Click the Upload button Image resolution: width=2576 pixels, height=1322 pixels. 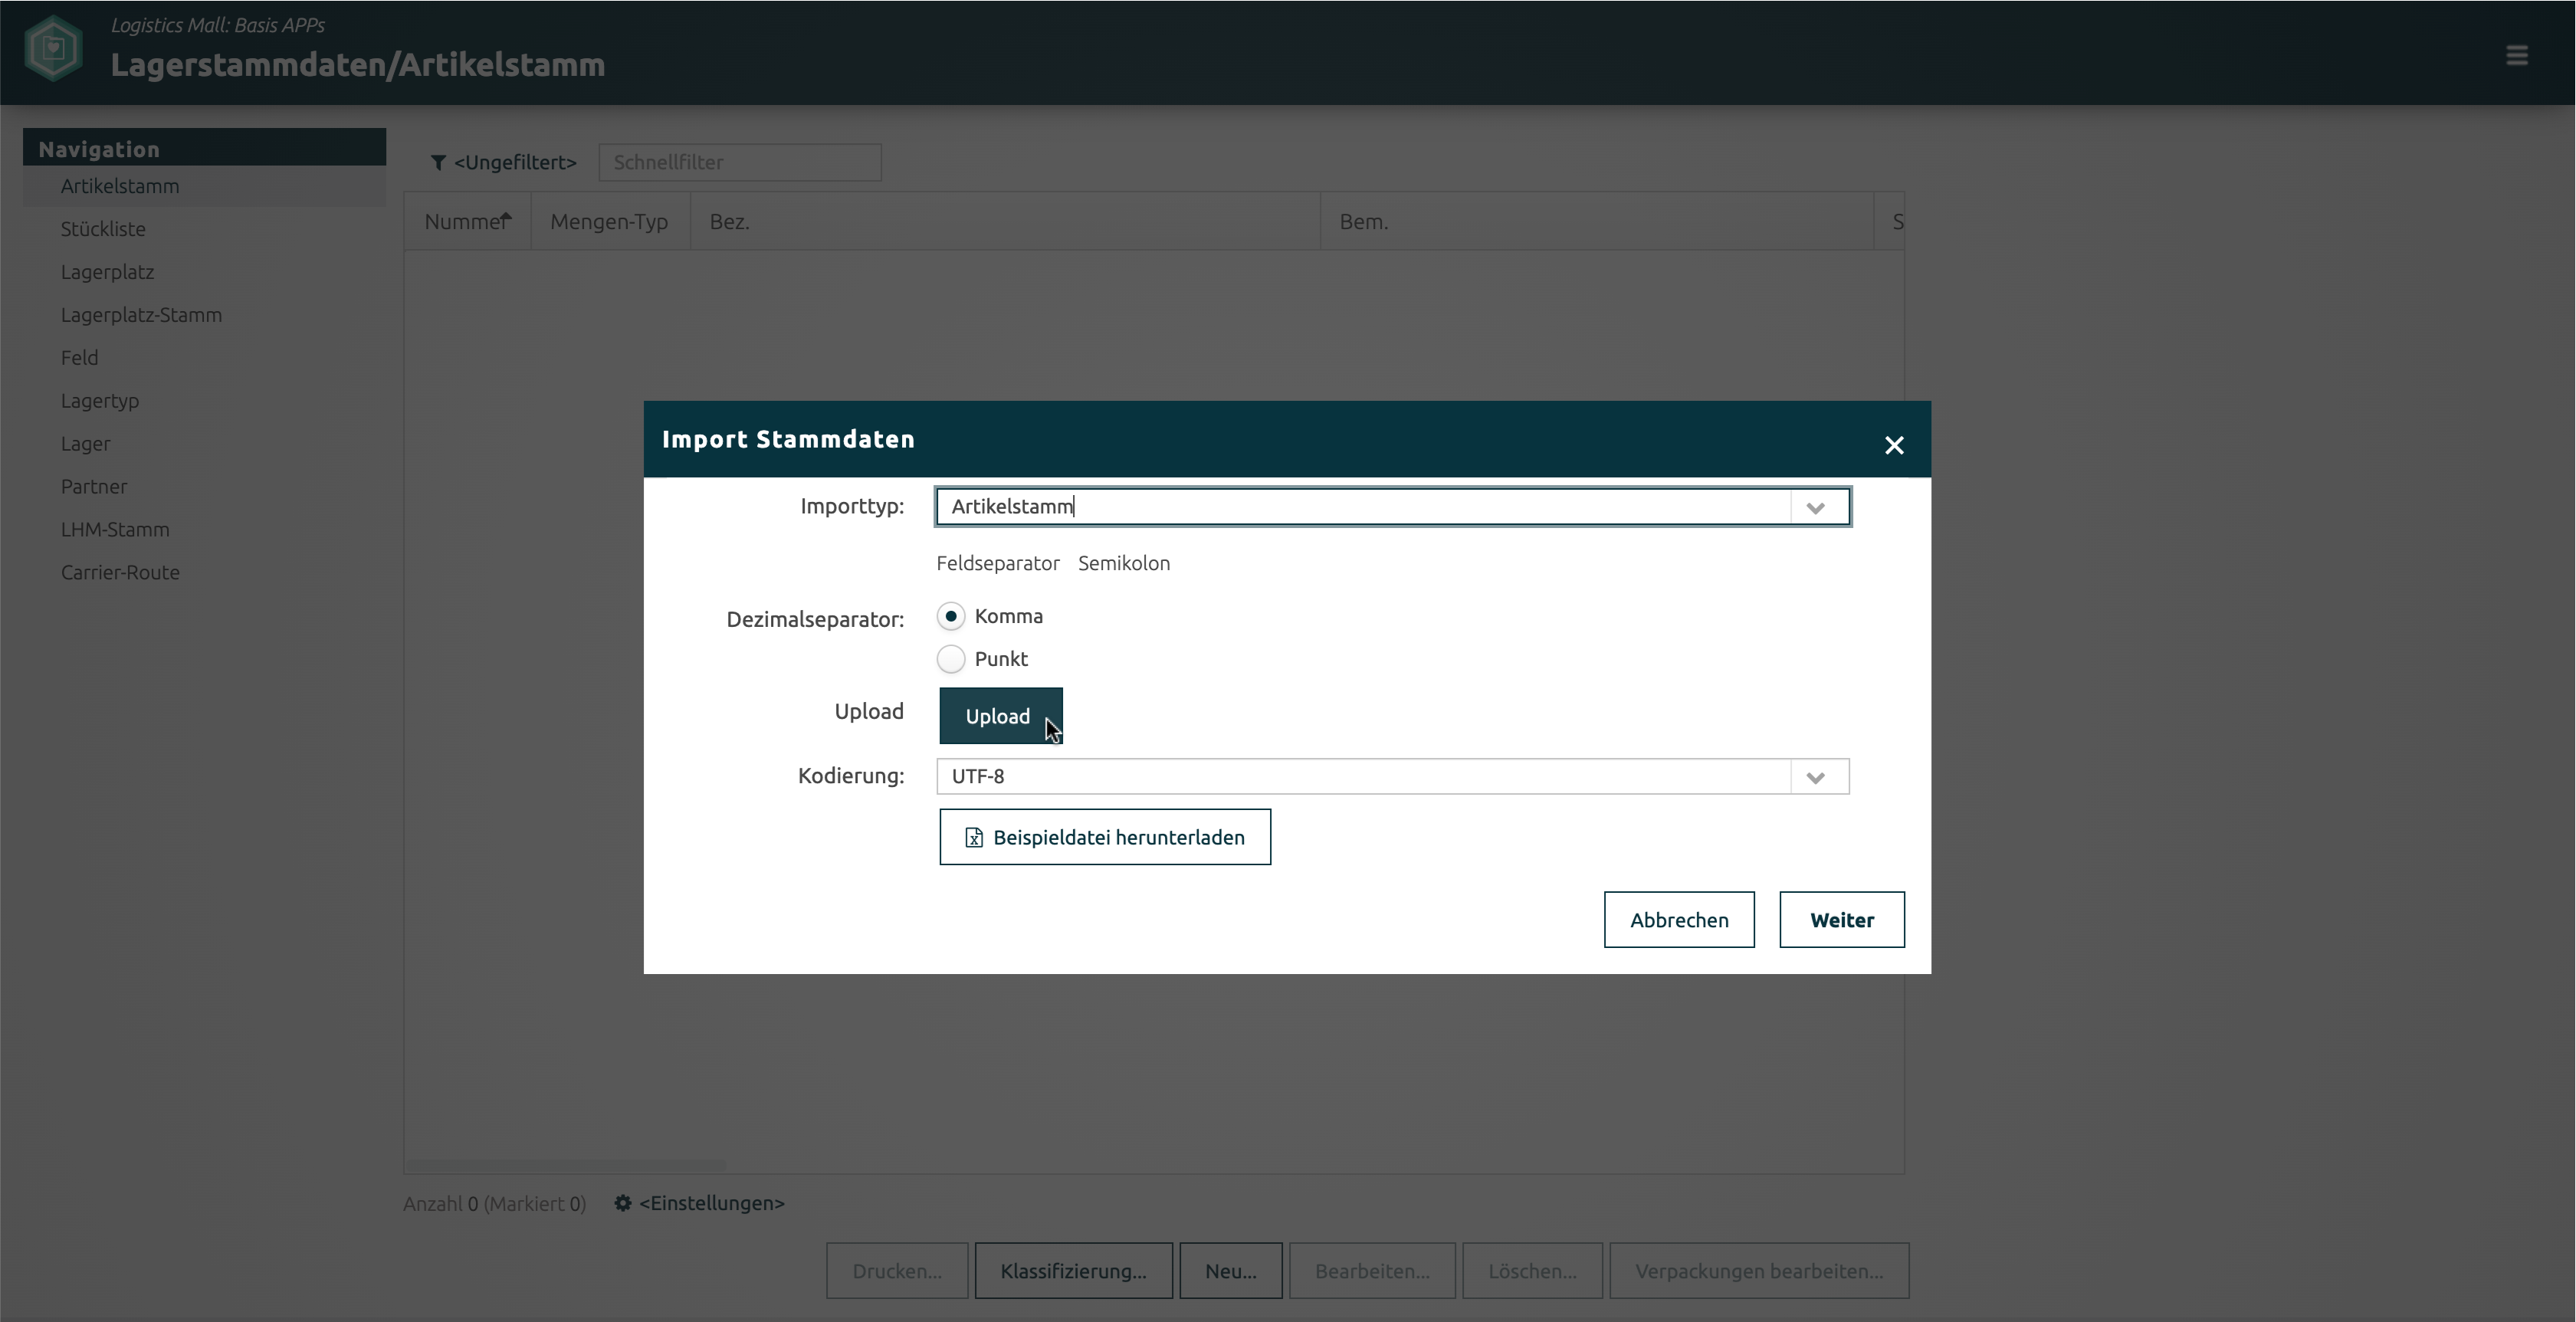click(999, 716)
